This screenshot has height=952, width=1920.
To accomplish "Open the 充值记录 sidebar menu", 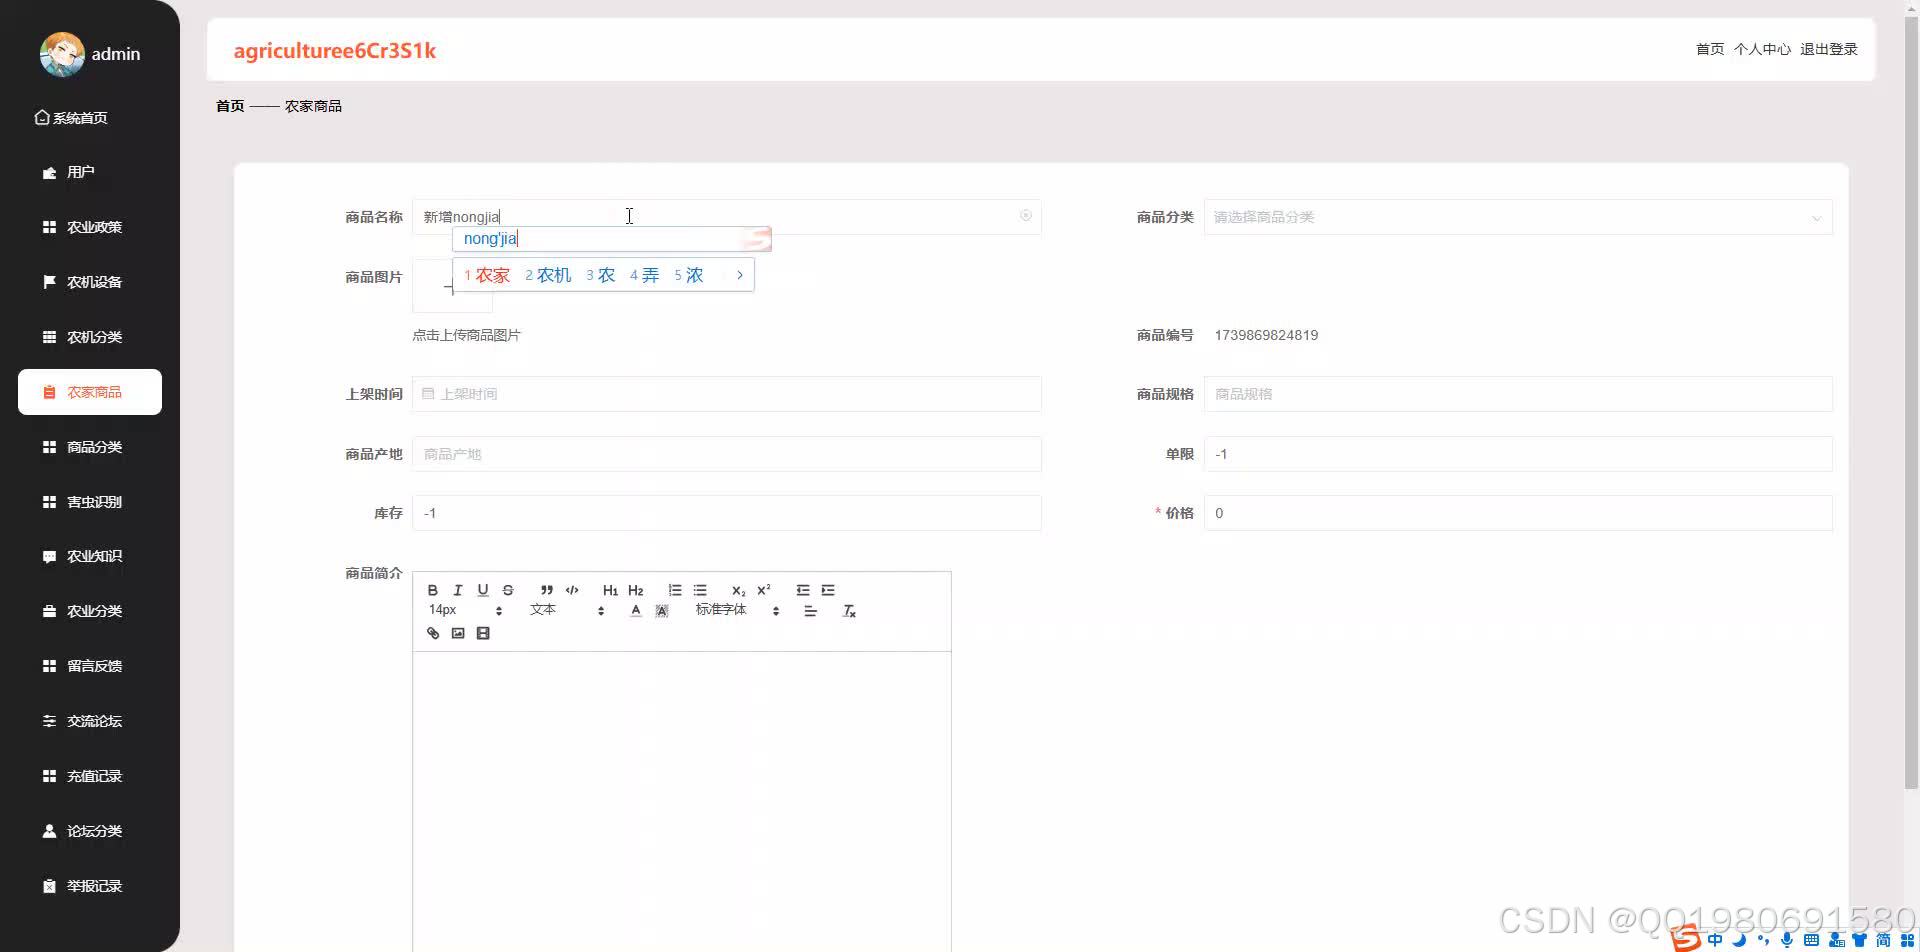I will click(90, 776).
